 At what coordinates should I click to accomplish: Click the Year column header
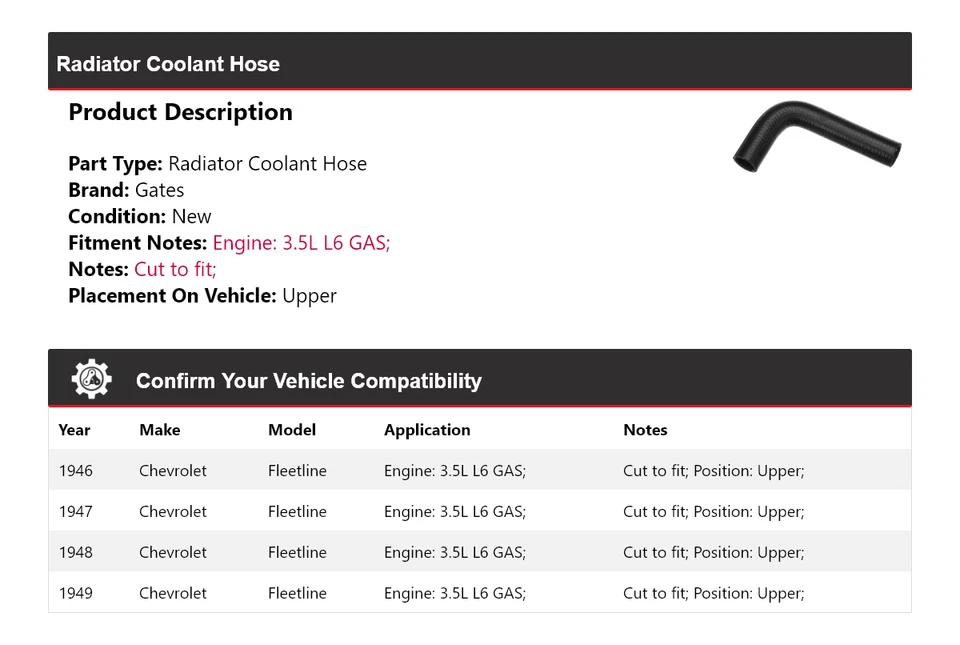(x=74, y=430)
